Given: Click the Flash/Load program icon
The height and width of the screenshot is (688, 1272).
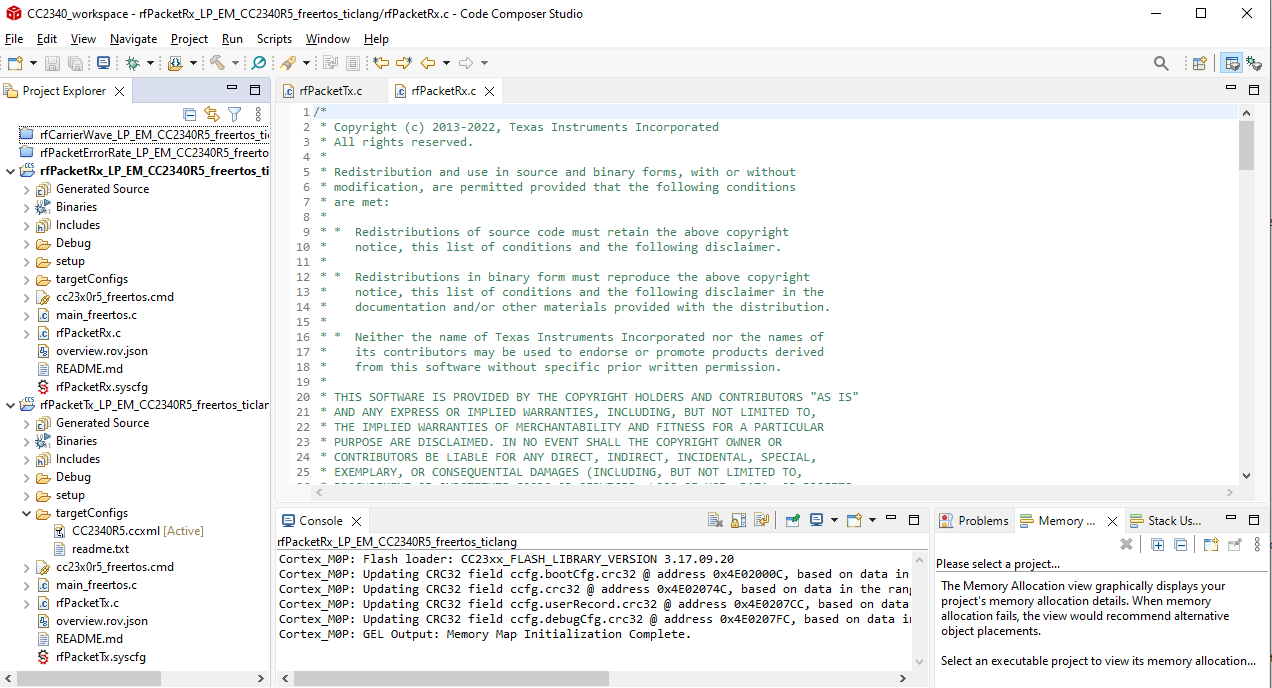Looking at the screenshot, I should point(175,63).
